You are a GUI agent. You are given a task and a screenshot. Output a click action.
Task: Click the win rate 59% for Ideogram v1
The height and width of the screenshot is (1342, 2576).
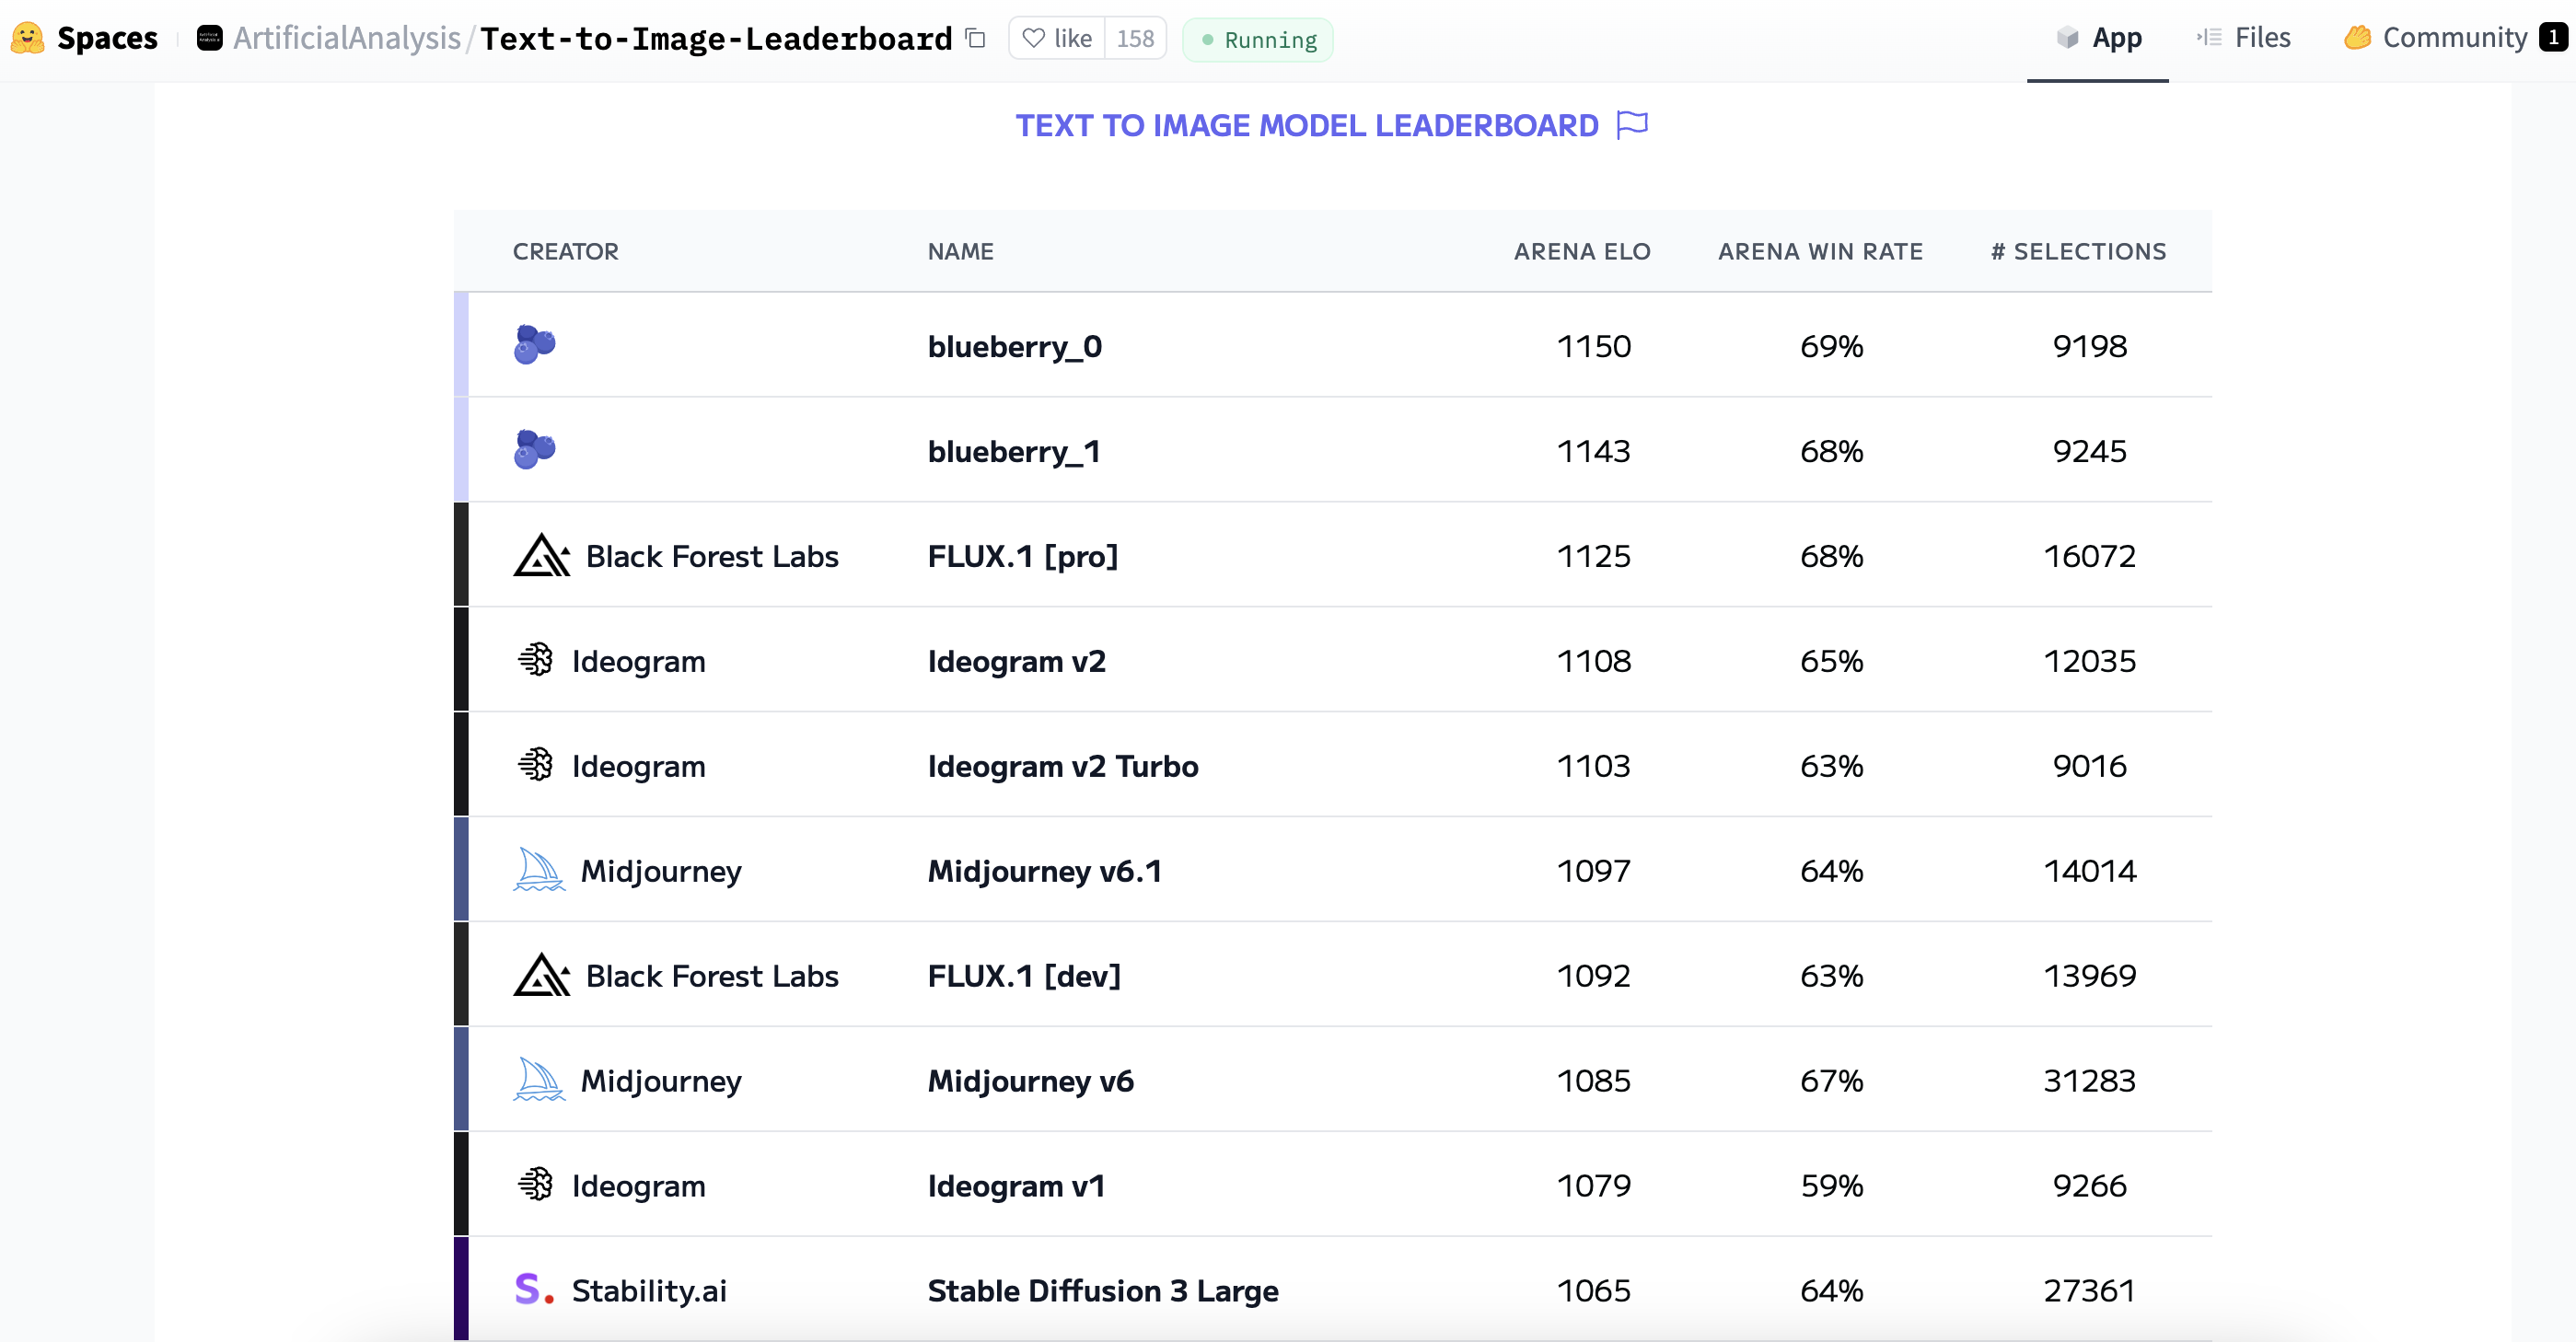[1831, 1186]
